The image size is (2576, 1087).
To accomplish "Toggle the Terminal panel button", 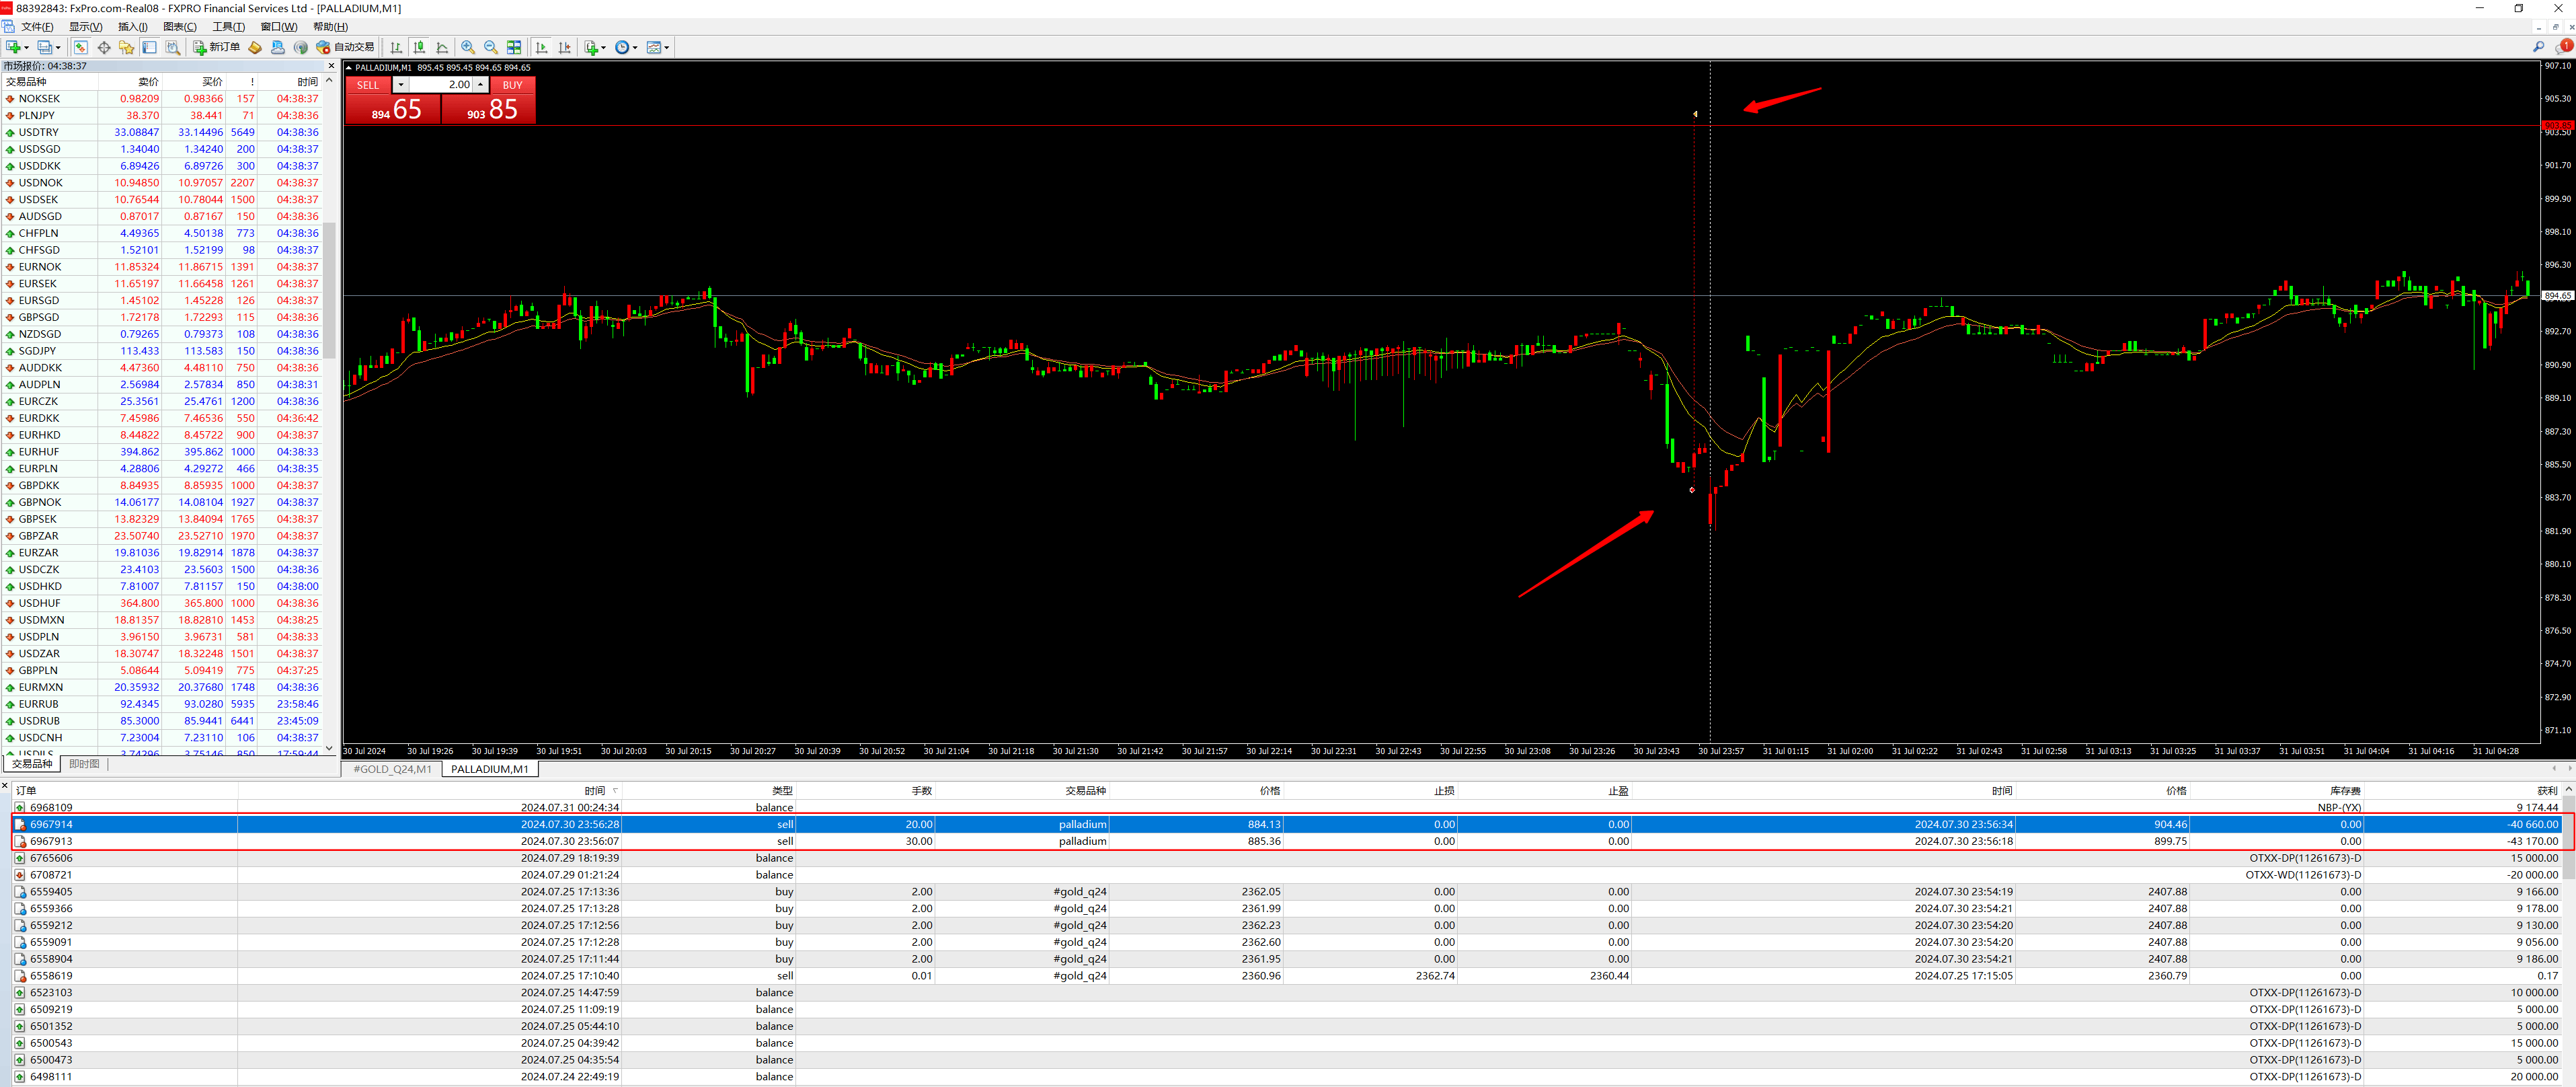I will tap(149, 47).
